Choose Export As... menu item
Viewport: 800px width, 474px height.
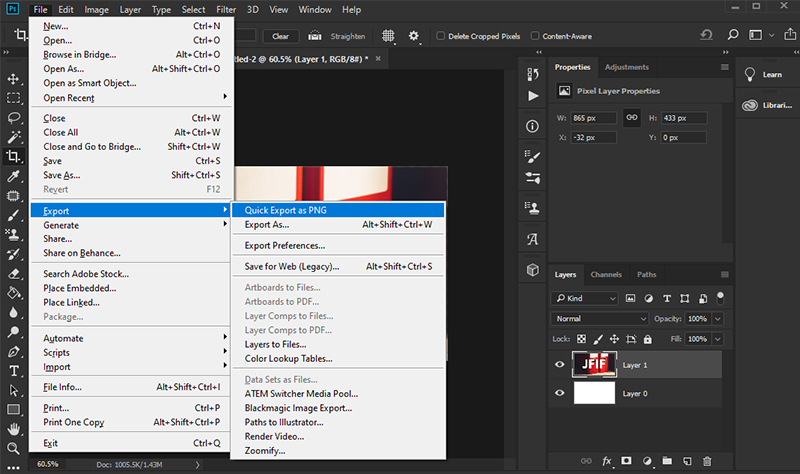(x=338, y=224)
